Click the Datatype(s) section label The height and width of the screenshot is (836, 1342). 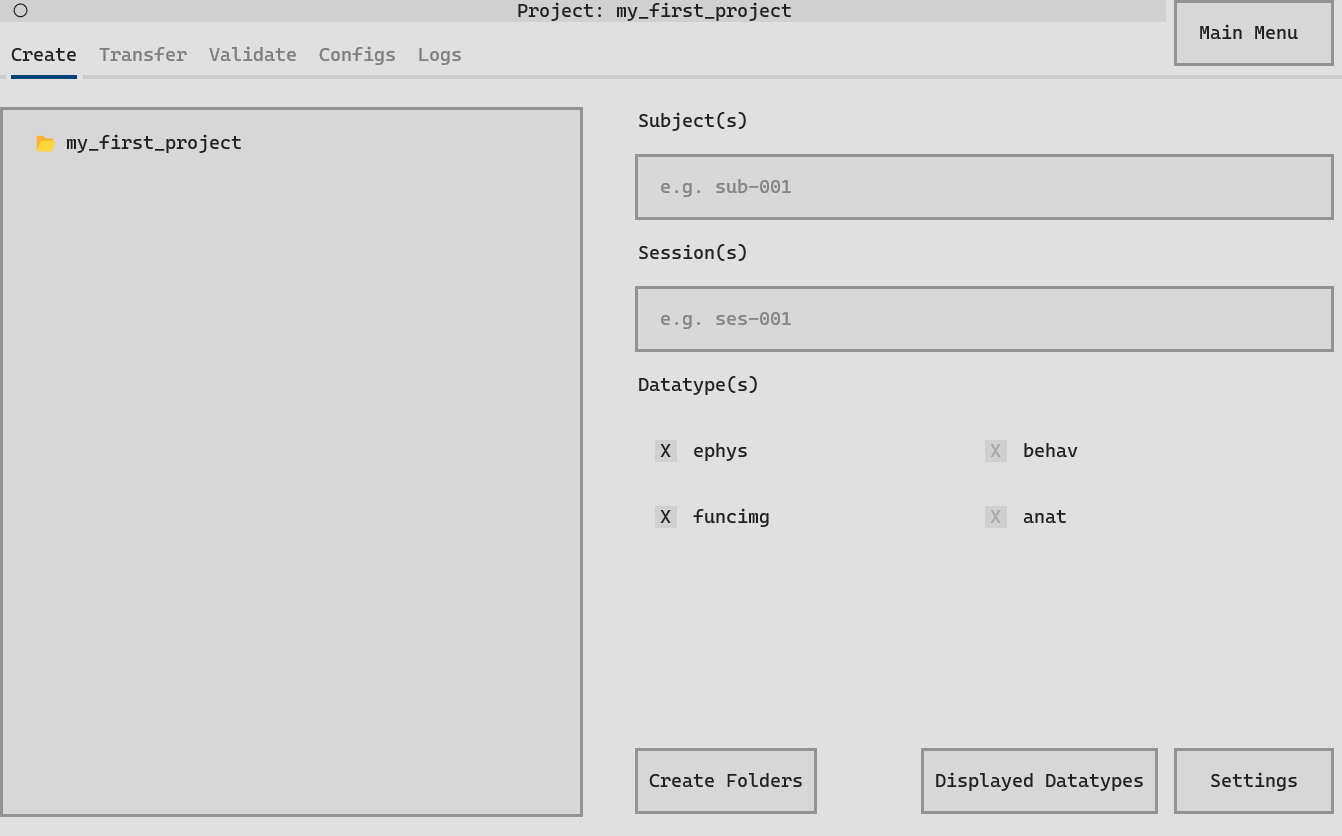pos(698,385)
